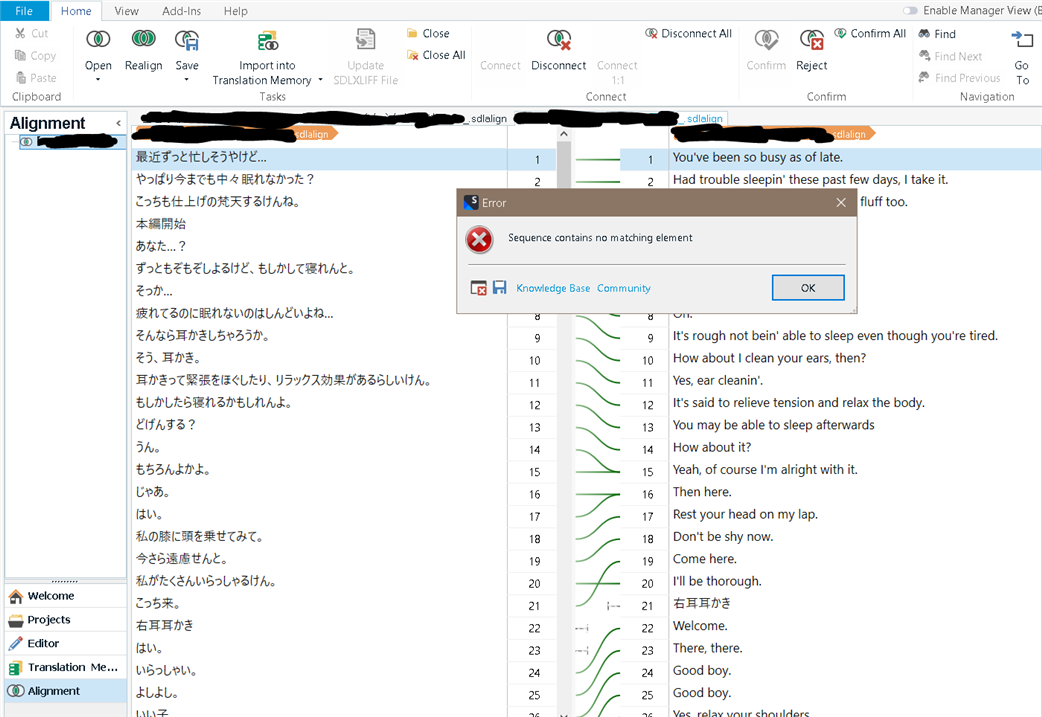
Task: Click the Go To navigation icon
Action: tap(1022, 40)
